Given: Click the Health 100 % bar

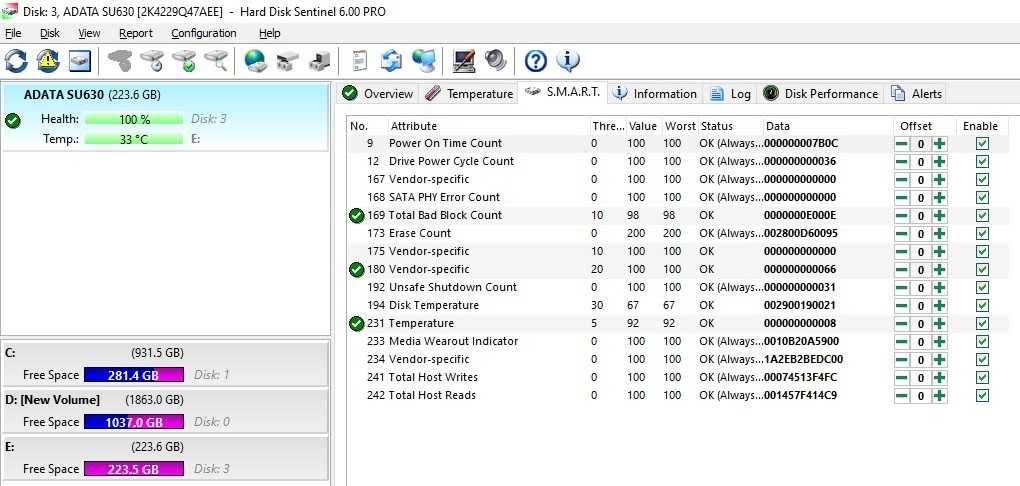Looking at the screenshot, I should pyautogui.click(x=134, y=120).
